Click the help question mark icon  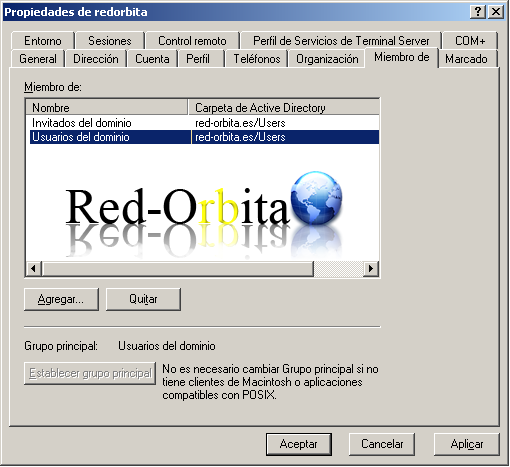tap(477, 12)
